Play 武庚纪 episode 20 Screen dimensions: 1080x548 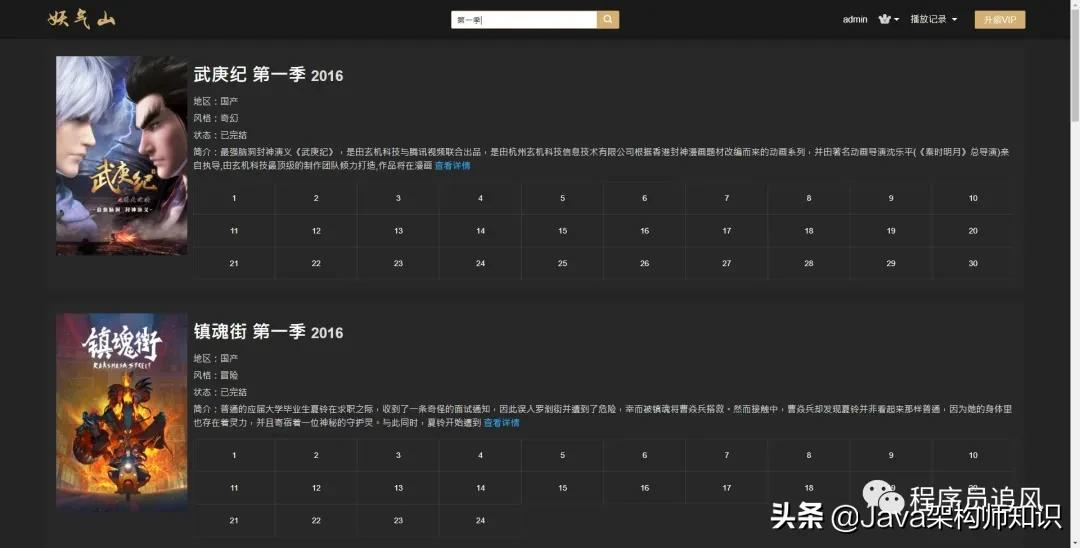click(973, 231)
